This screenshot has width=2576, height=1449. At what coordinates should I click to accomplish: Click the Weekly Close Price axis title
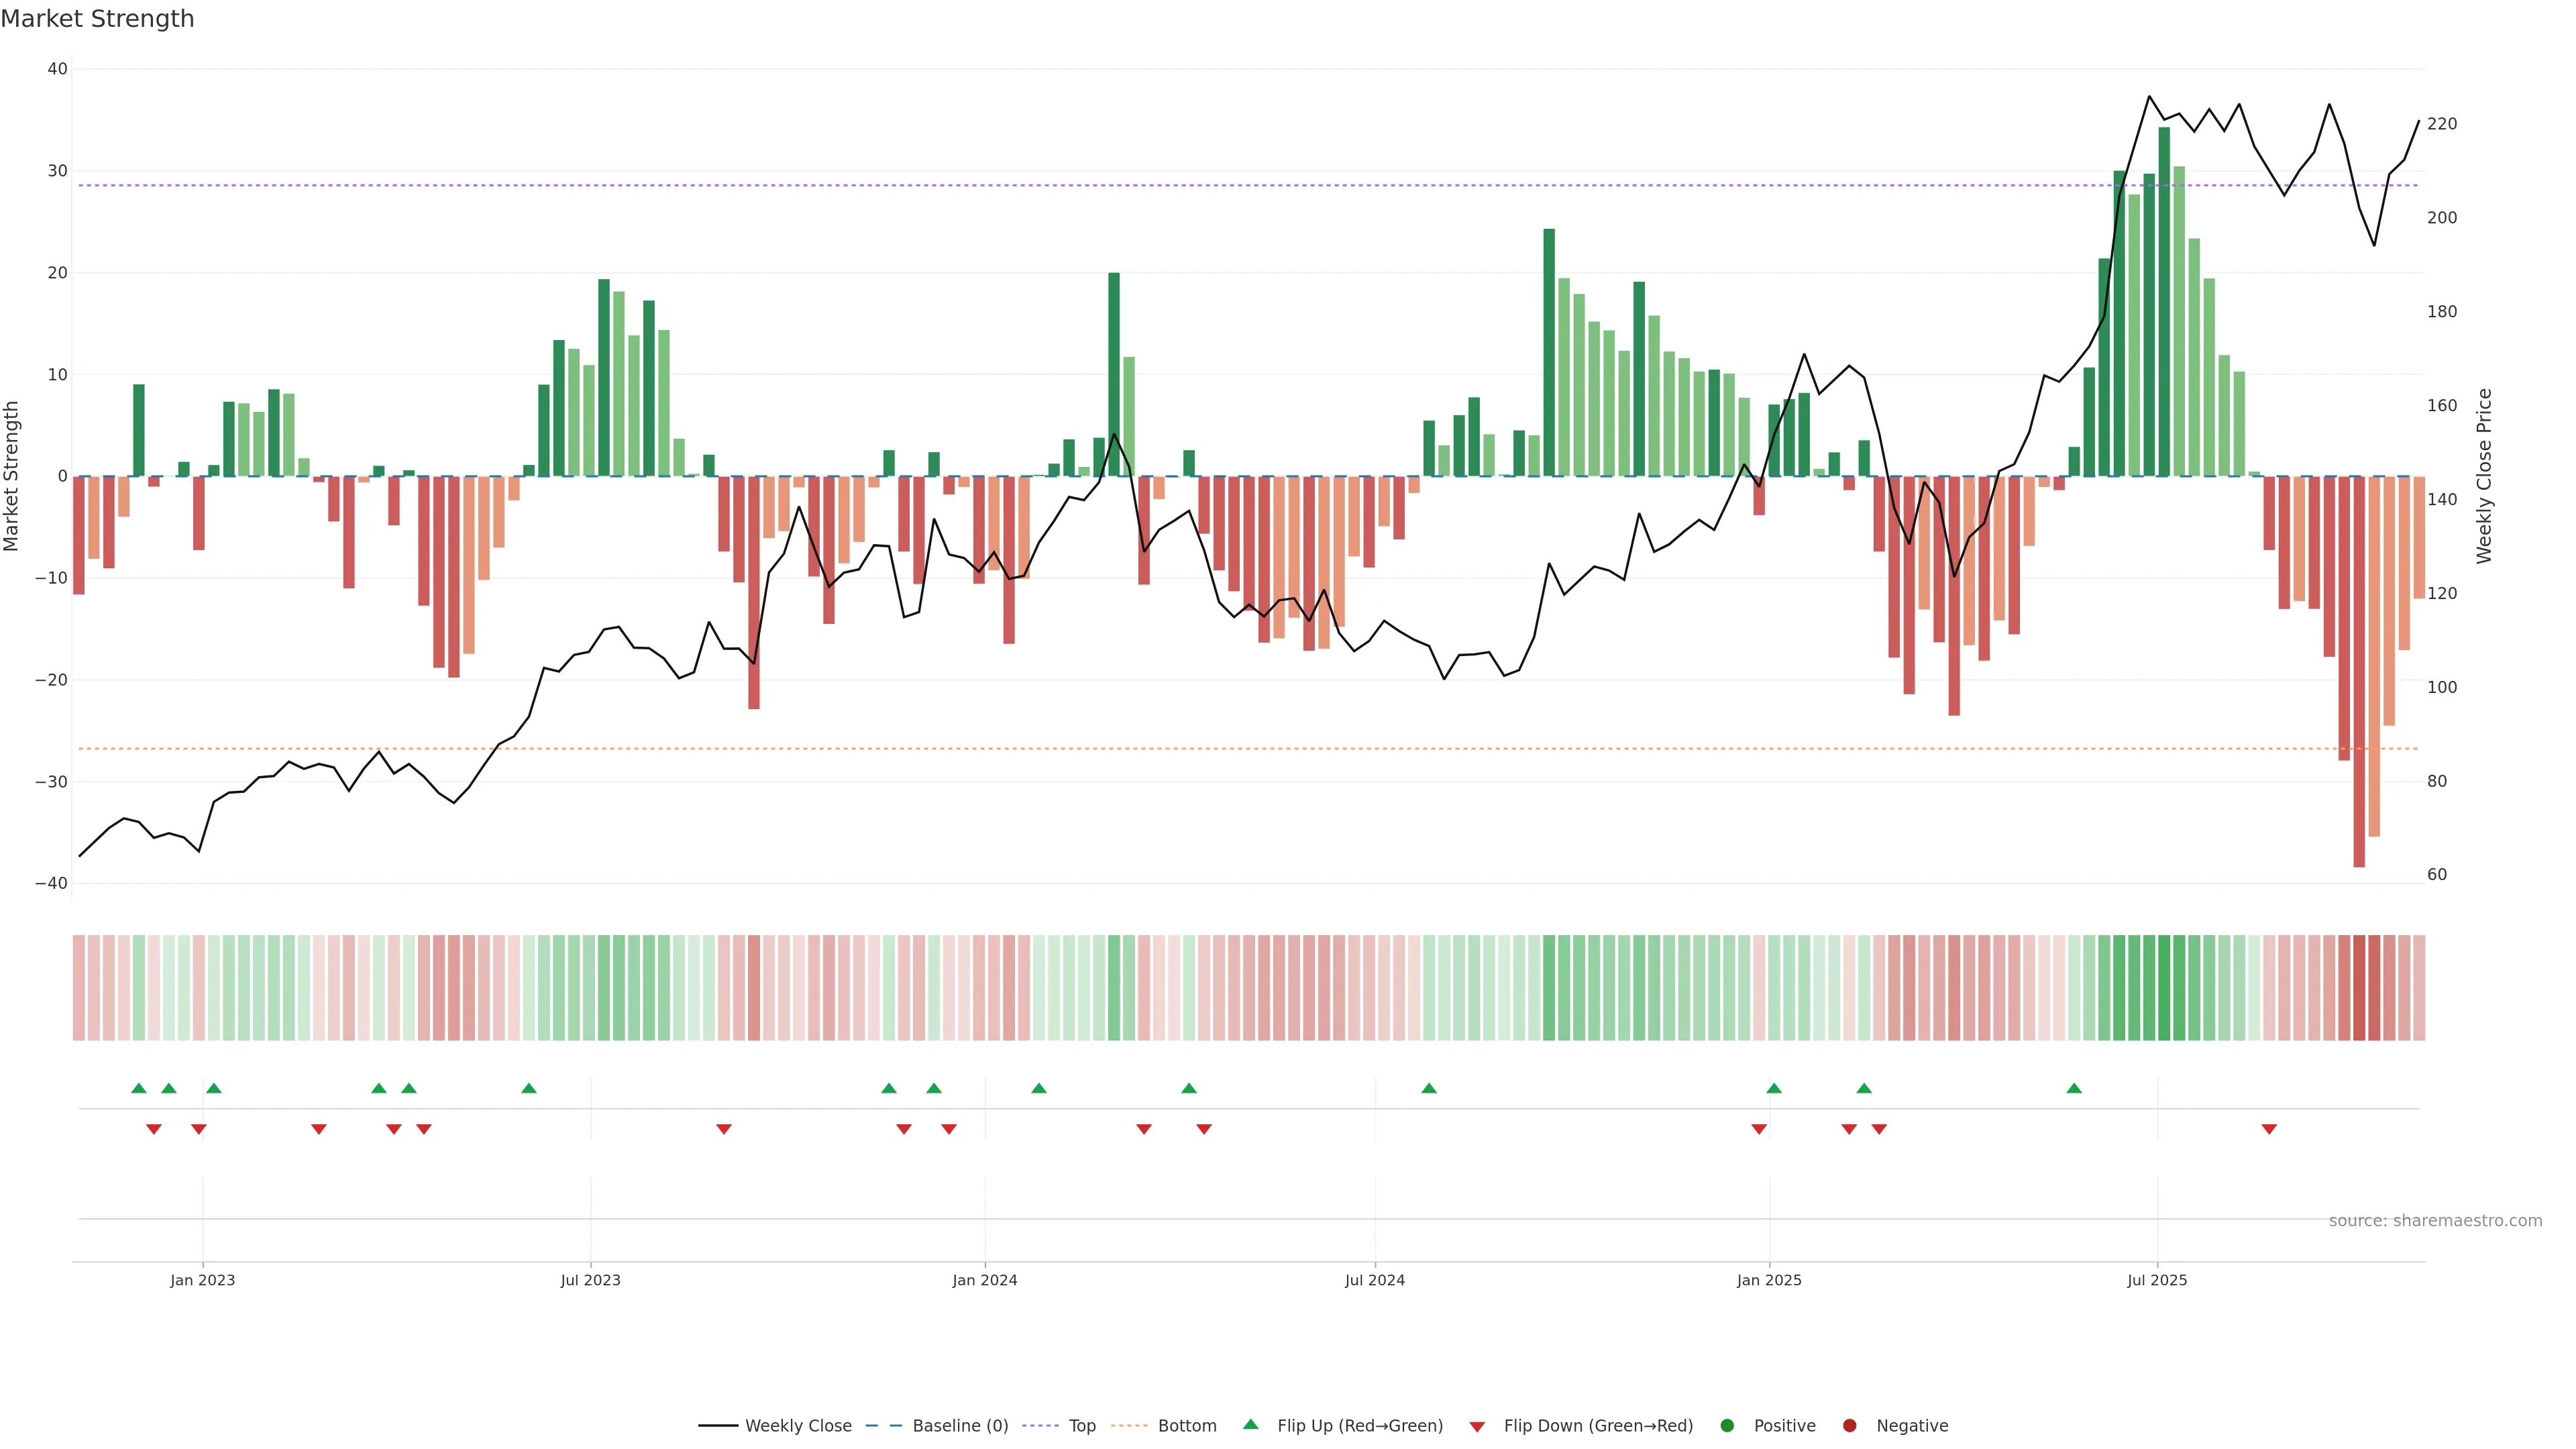[2485, 476]
